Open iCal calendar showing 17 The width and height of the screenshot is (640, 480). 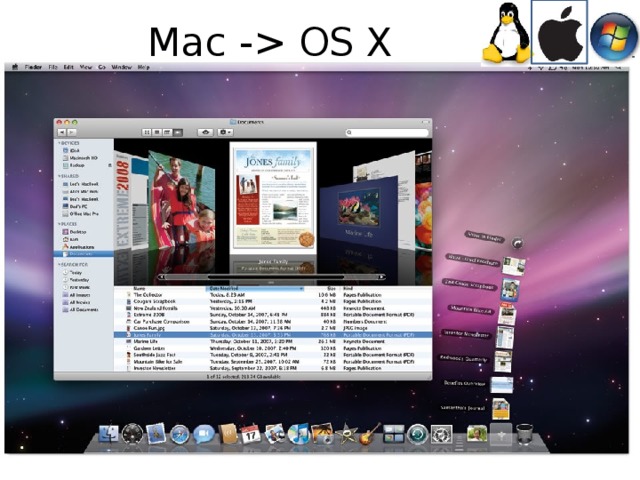pos(251,434)
